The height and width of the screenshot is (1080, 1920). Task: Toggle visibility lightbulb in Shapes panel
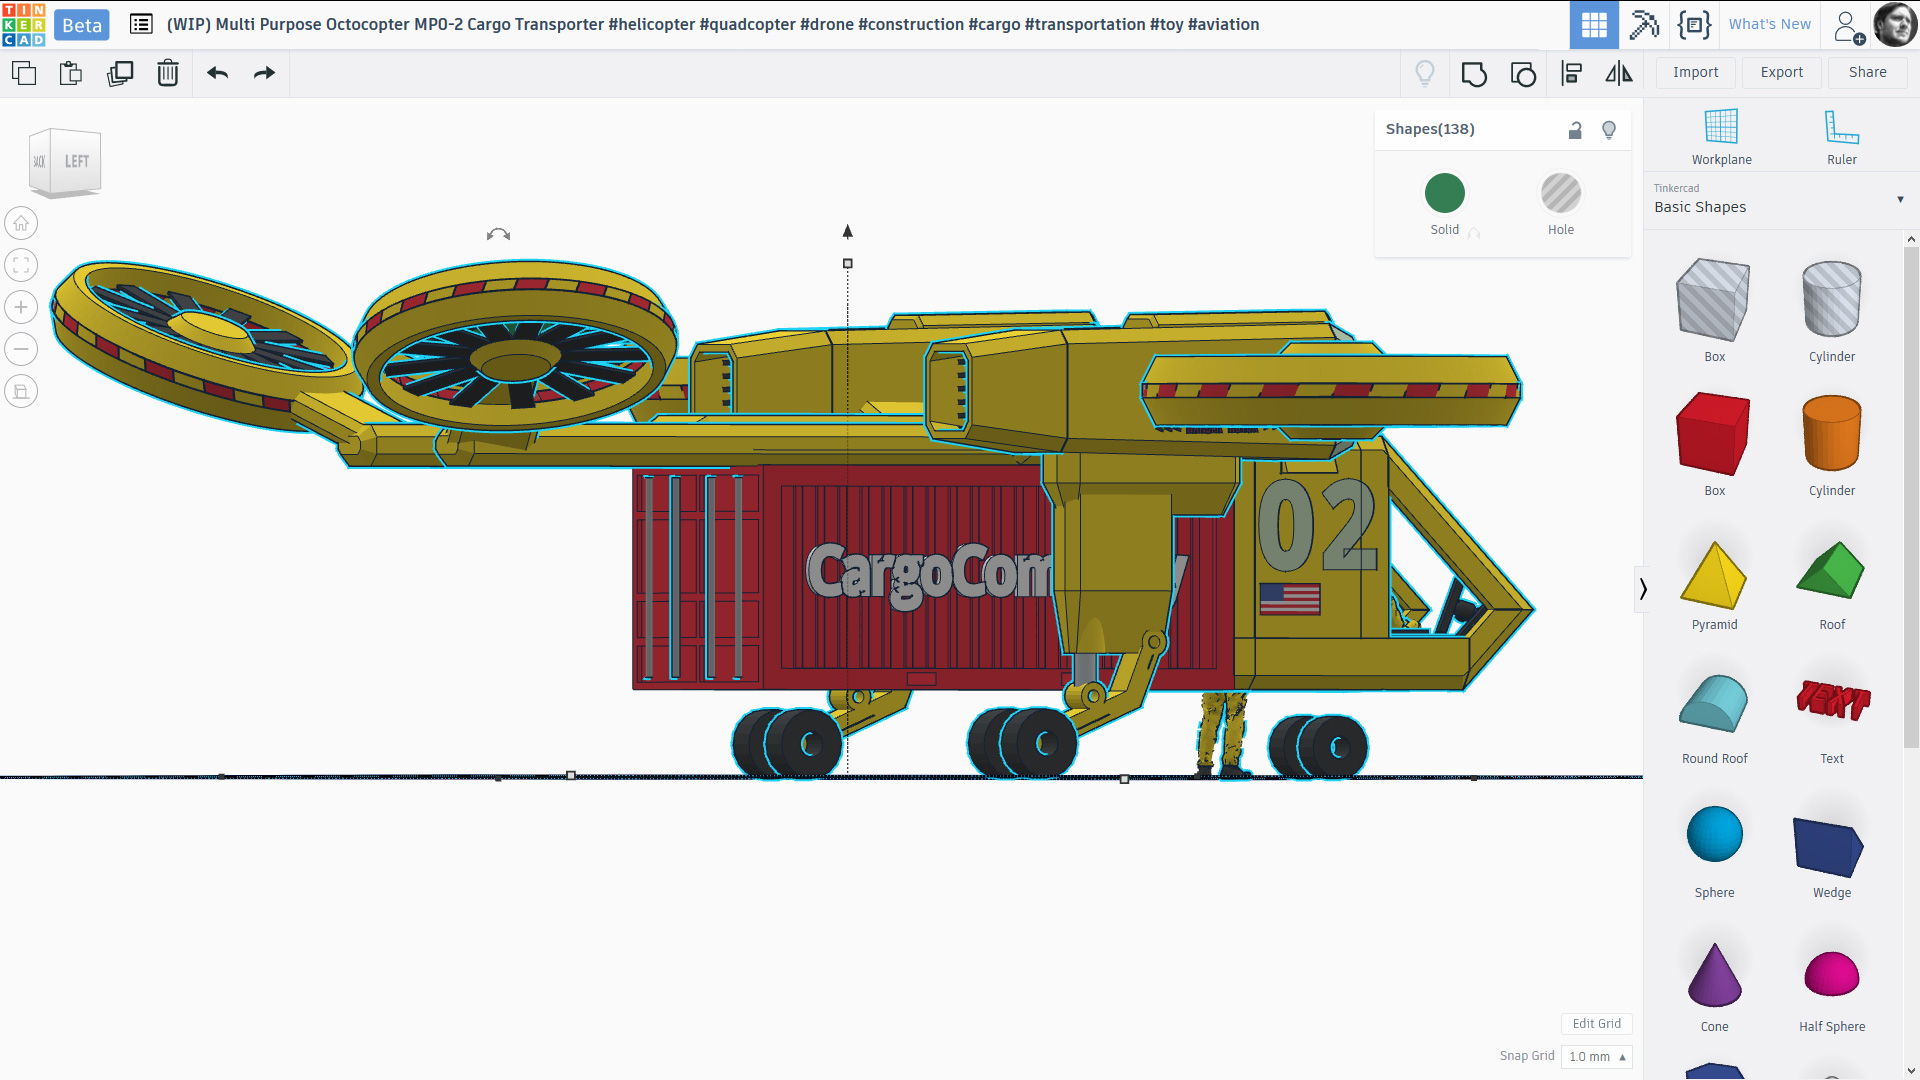coord(1609,130)
